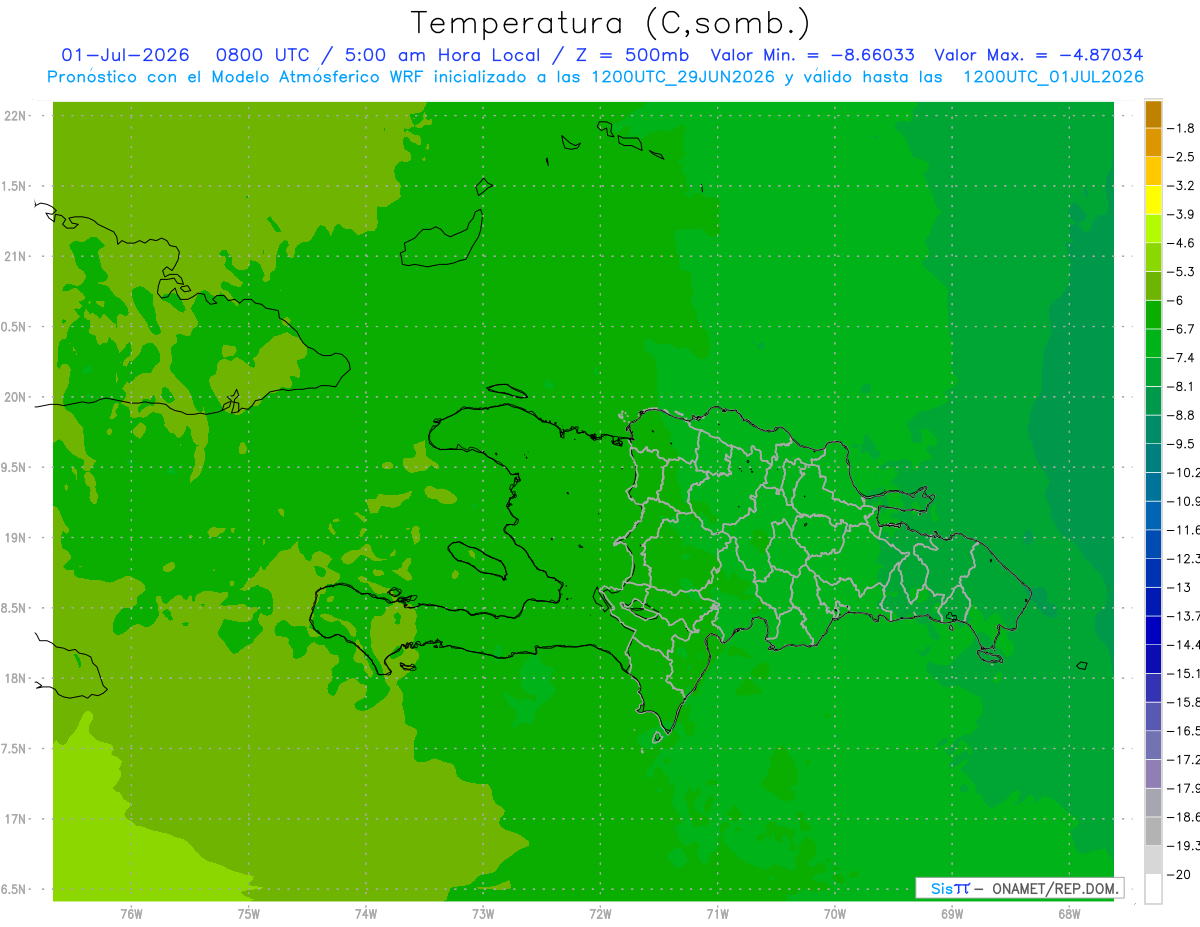This screenshot has height=927, width=1200.
Task: Click the '-6' legend value
Action: 1177,300
